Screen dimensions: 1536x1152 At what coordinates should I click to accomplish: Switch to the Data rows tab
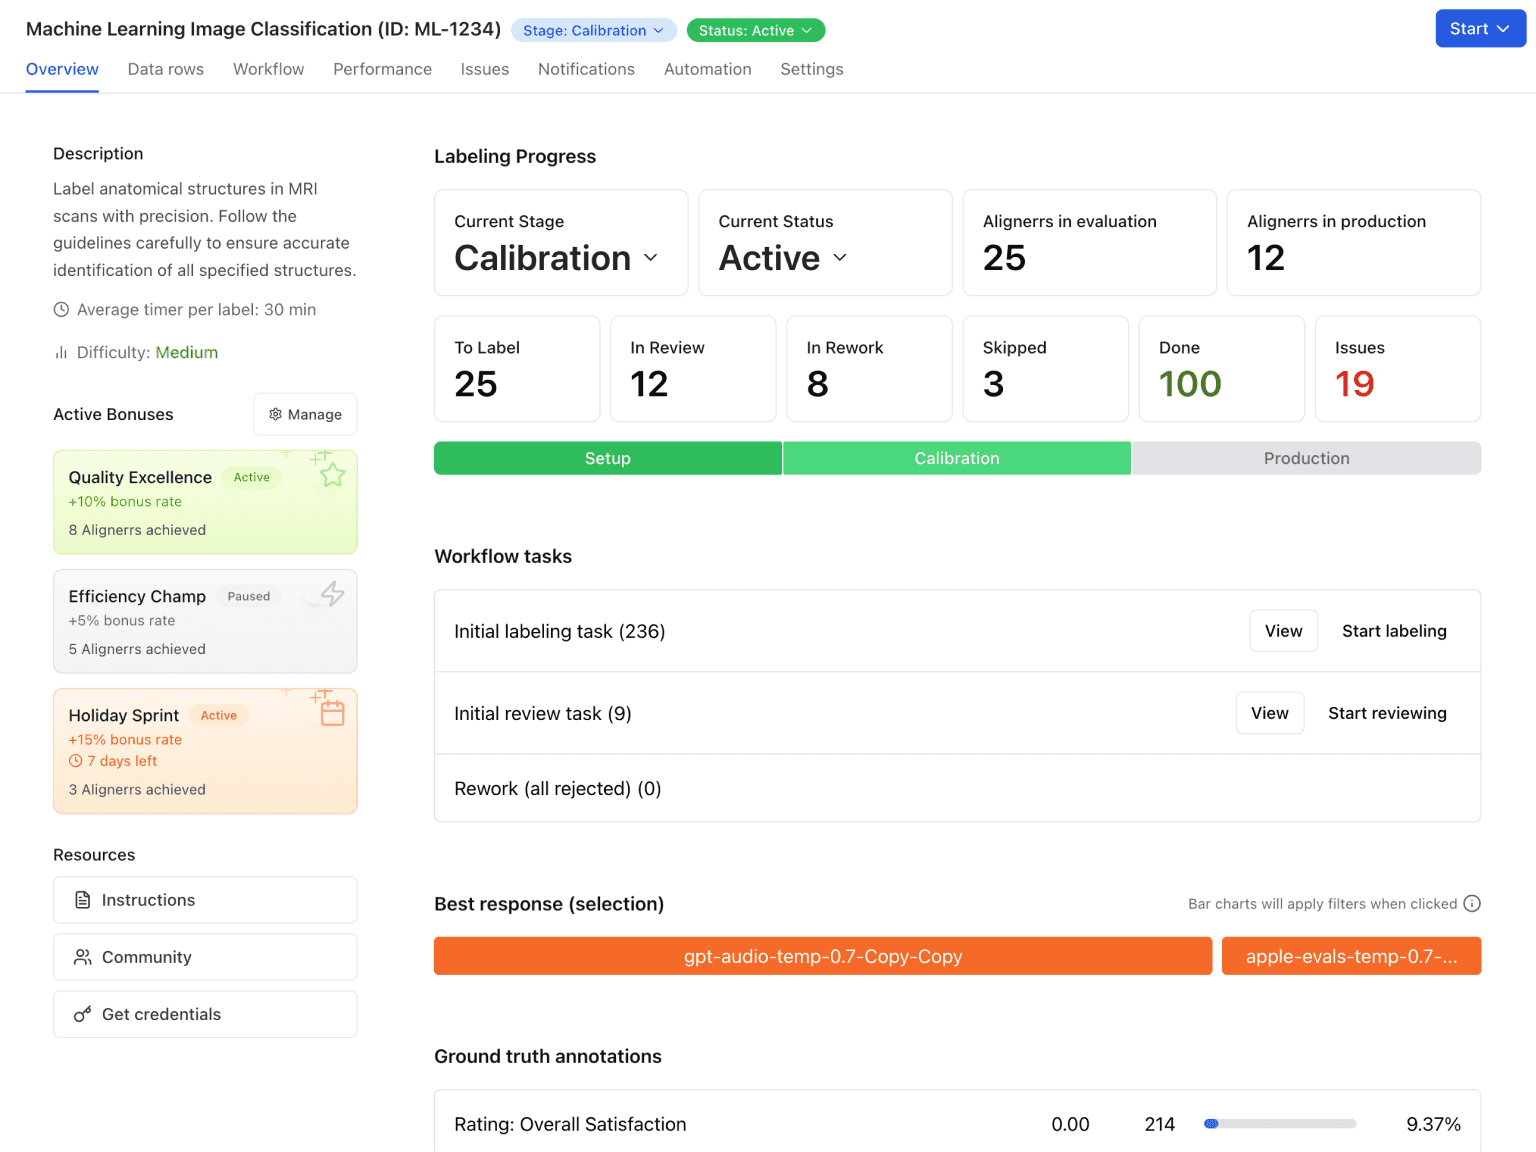coord(166,69)
